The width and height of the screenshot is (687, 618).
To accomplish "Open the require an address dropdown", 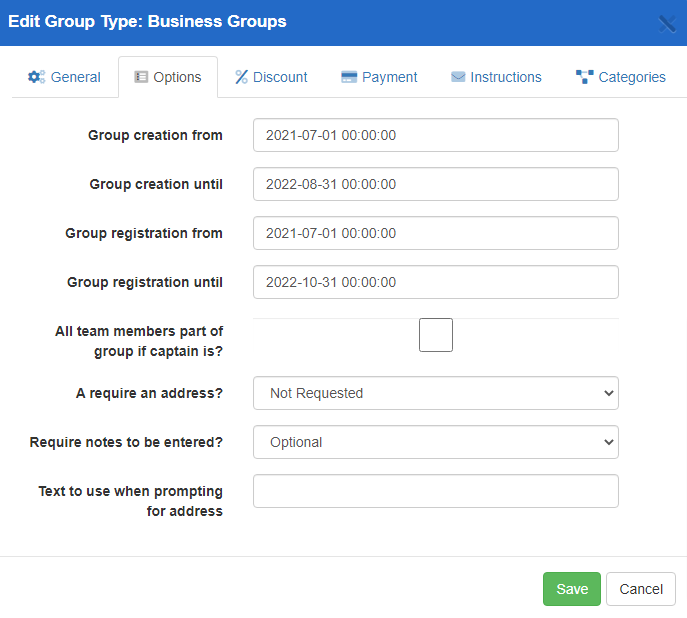I will click(x=436, y=393).
